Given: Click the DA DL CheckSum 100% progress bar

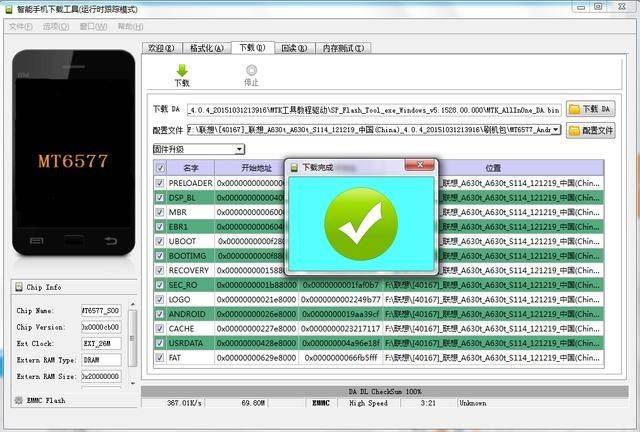Looking at the screenshot, I should 384,392.
